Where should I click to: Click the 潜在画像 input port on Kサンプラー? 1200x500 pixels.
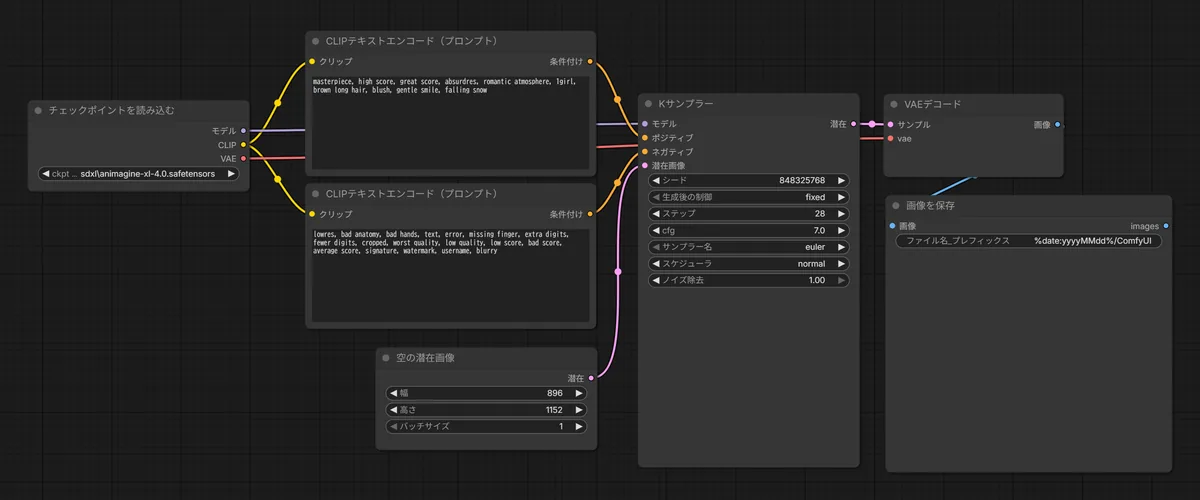coord(645,166)
